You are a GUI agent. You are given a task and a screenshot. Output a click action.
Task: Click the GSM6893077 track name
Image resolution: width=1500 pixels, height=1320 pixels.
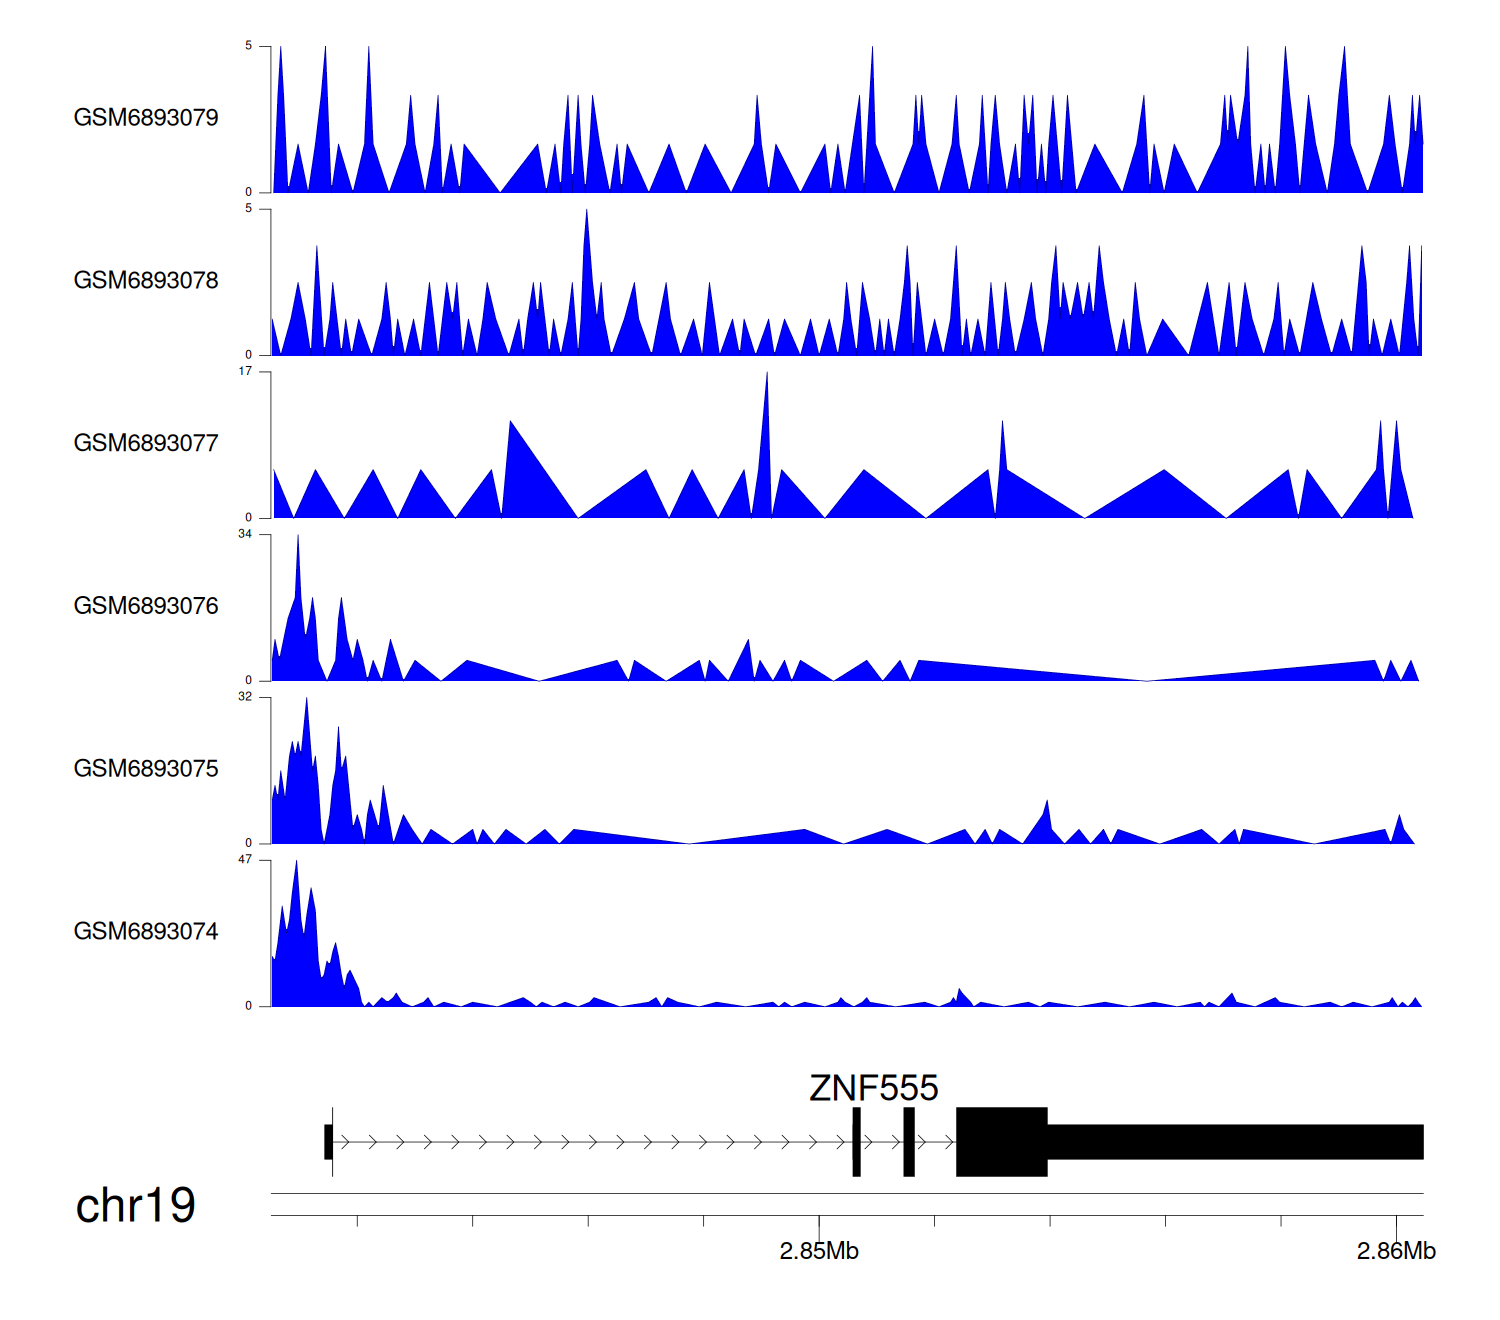pyautogui.click(x=146, y=443)
